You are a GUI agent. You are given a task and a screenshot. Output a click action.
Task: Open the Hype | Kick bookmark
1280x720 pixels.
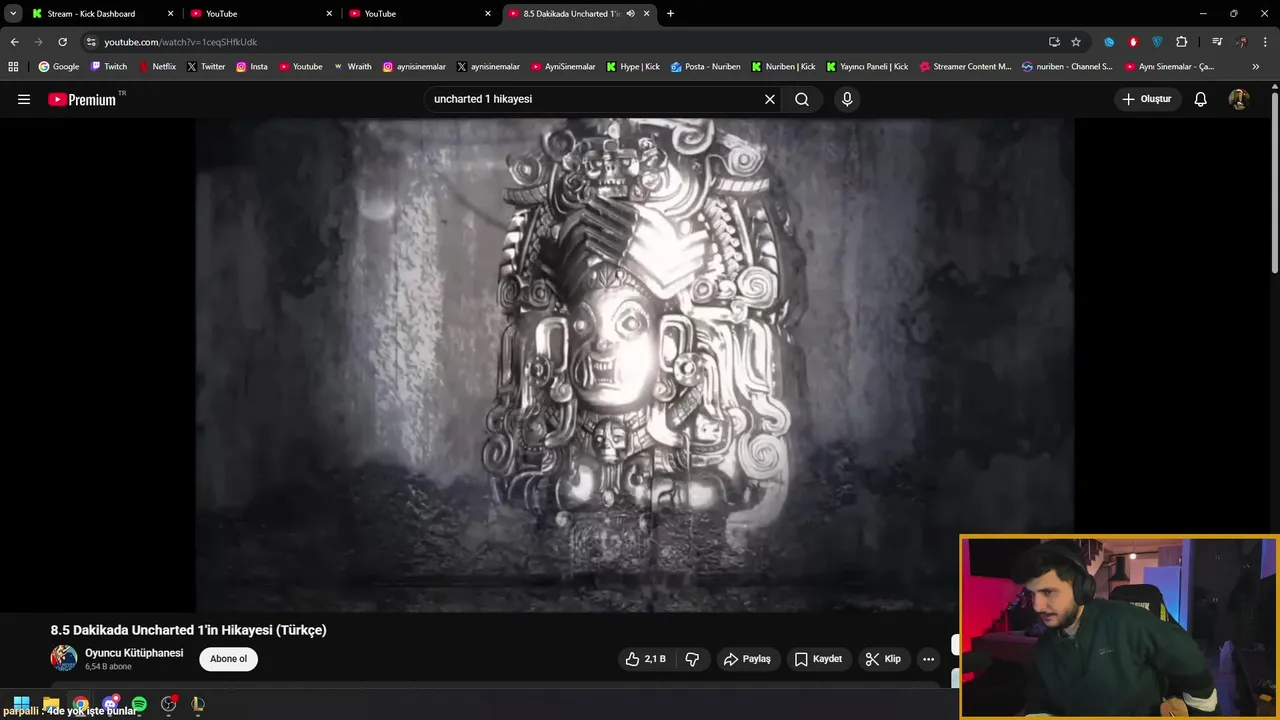(633, 67)
